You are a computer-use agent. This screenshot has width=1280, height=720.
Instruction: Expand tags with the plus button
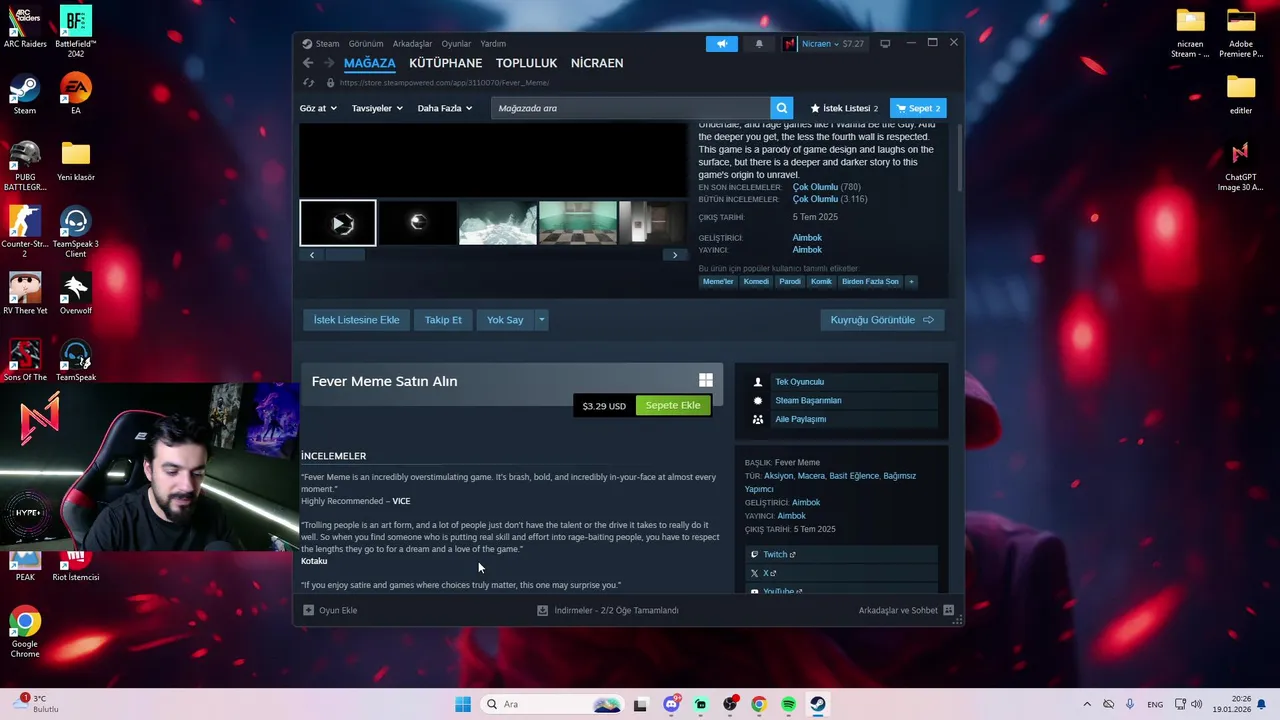point(910,281)
